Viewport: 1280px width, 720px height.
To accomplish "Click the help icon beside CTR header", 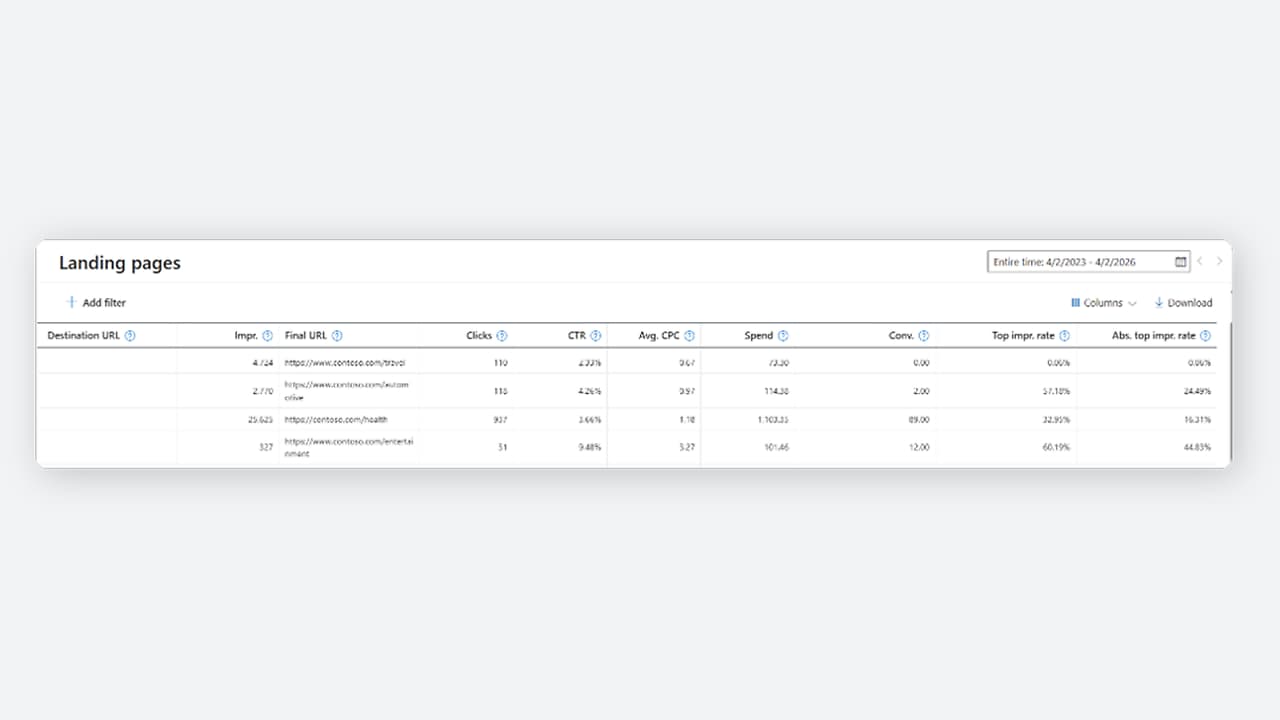I will tap(598, 336).
